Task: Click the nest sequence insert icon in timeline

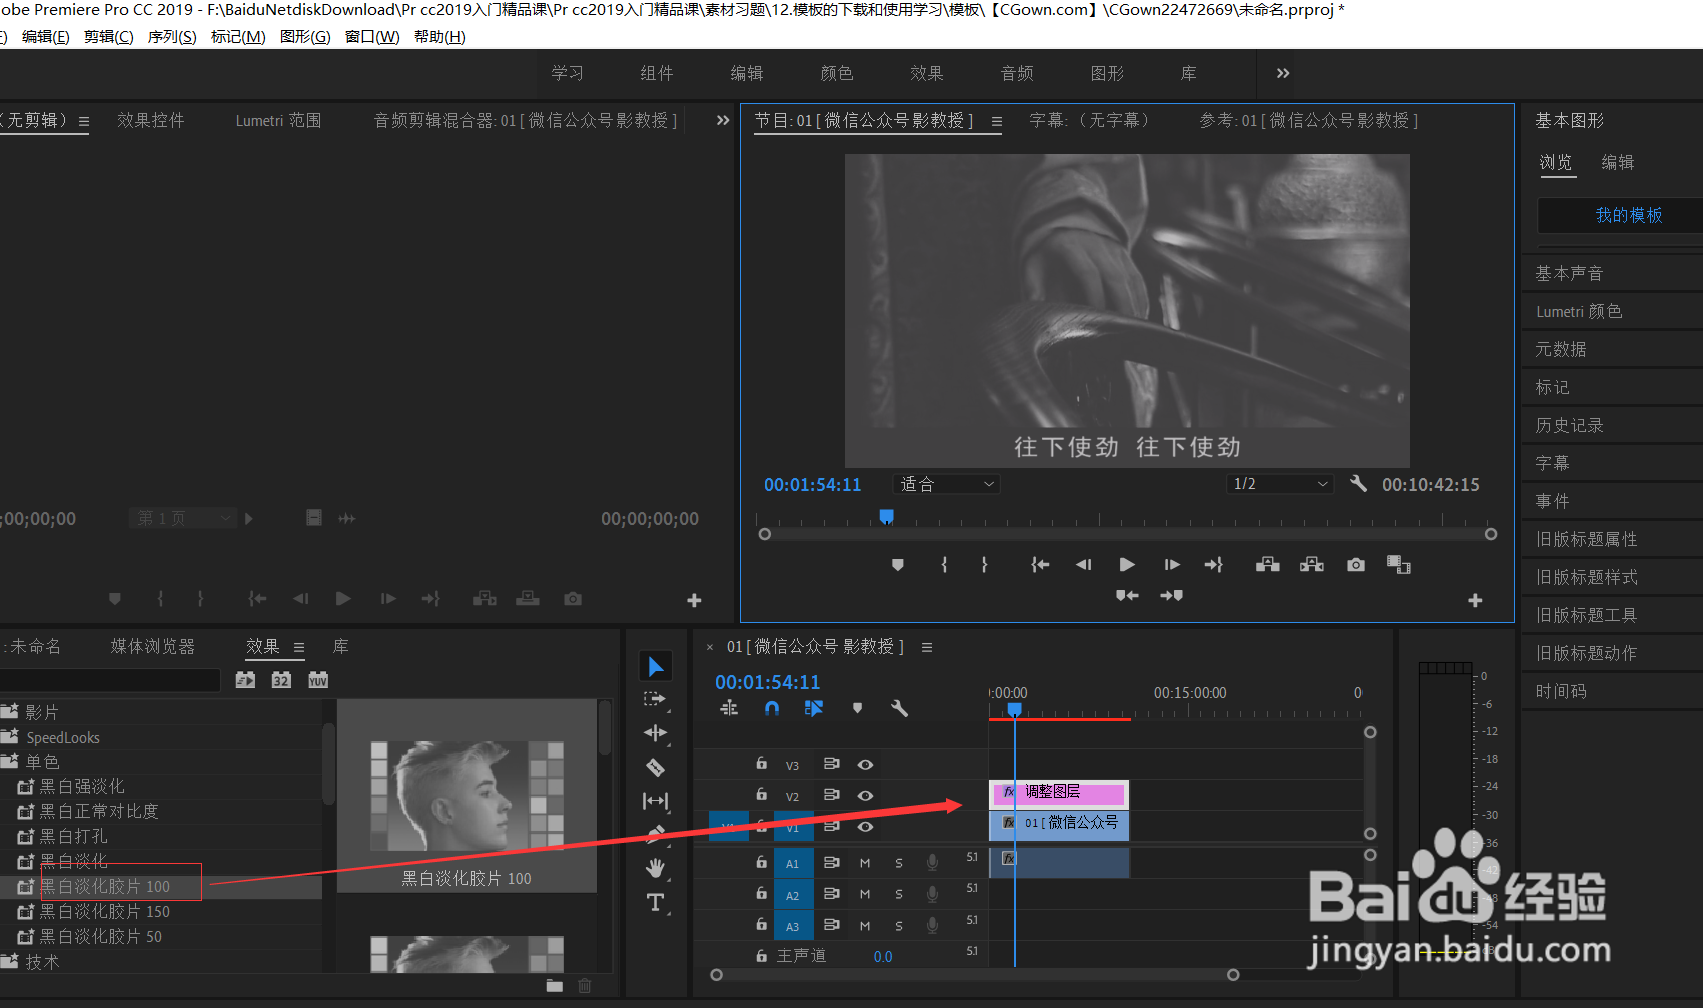Action: pos(729,708)
